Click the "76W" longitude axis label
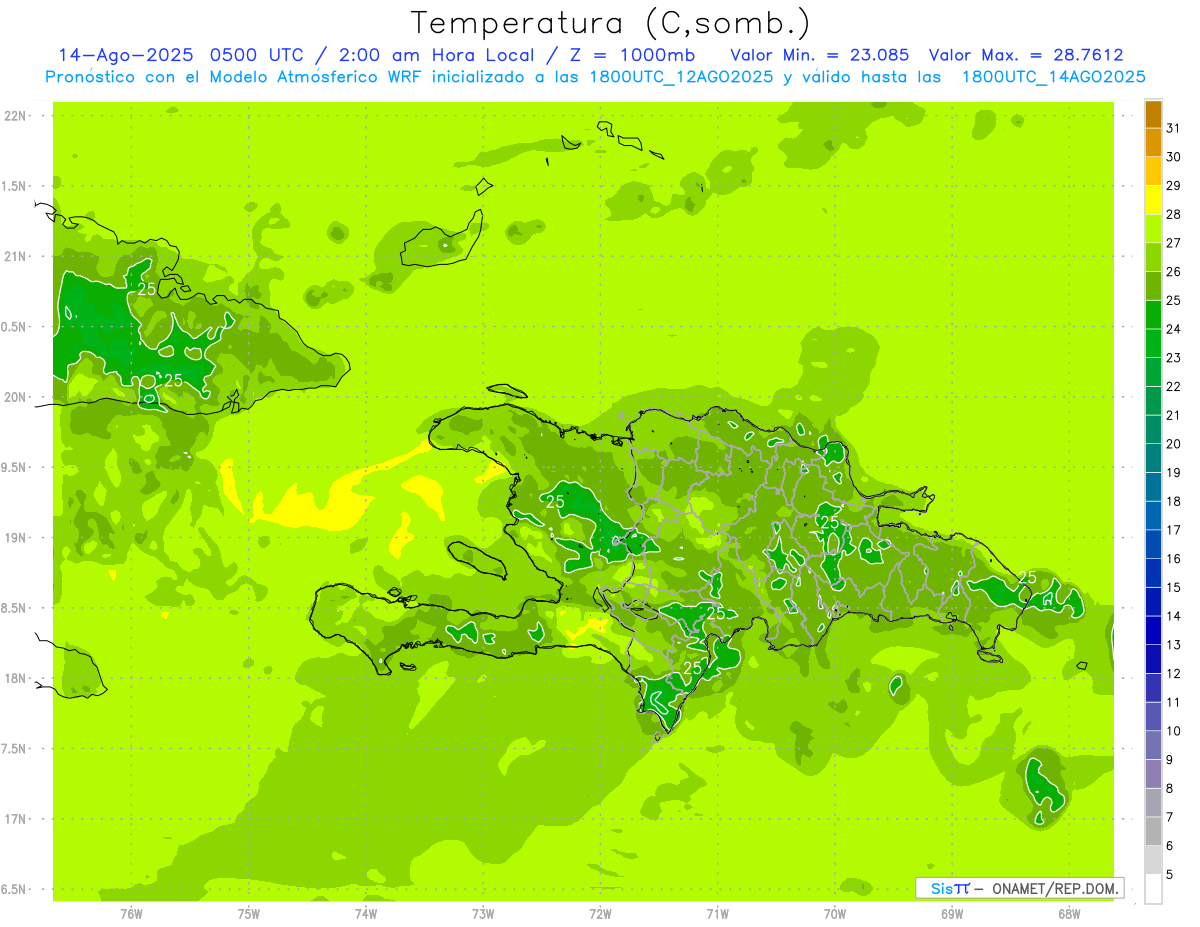Screen dimensions: 1200x927 tap(131, 913)
